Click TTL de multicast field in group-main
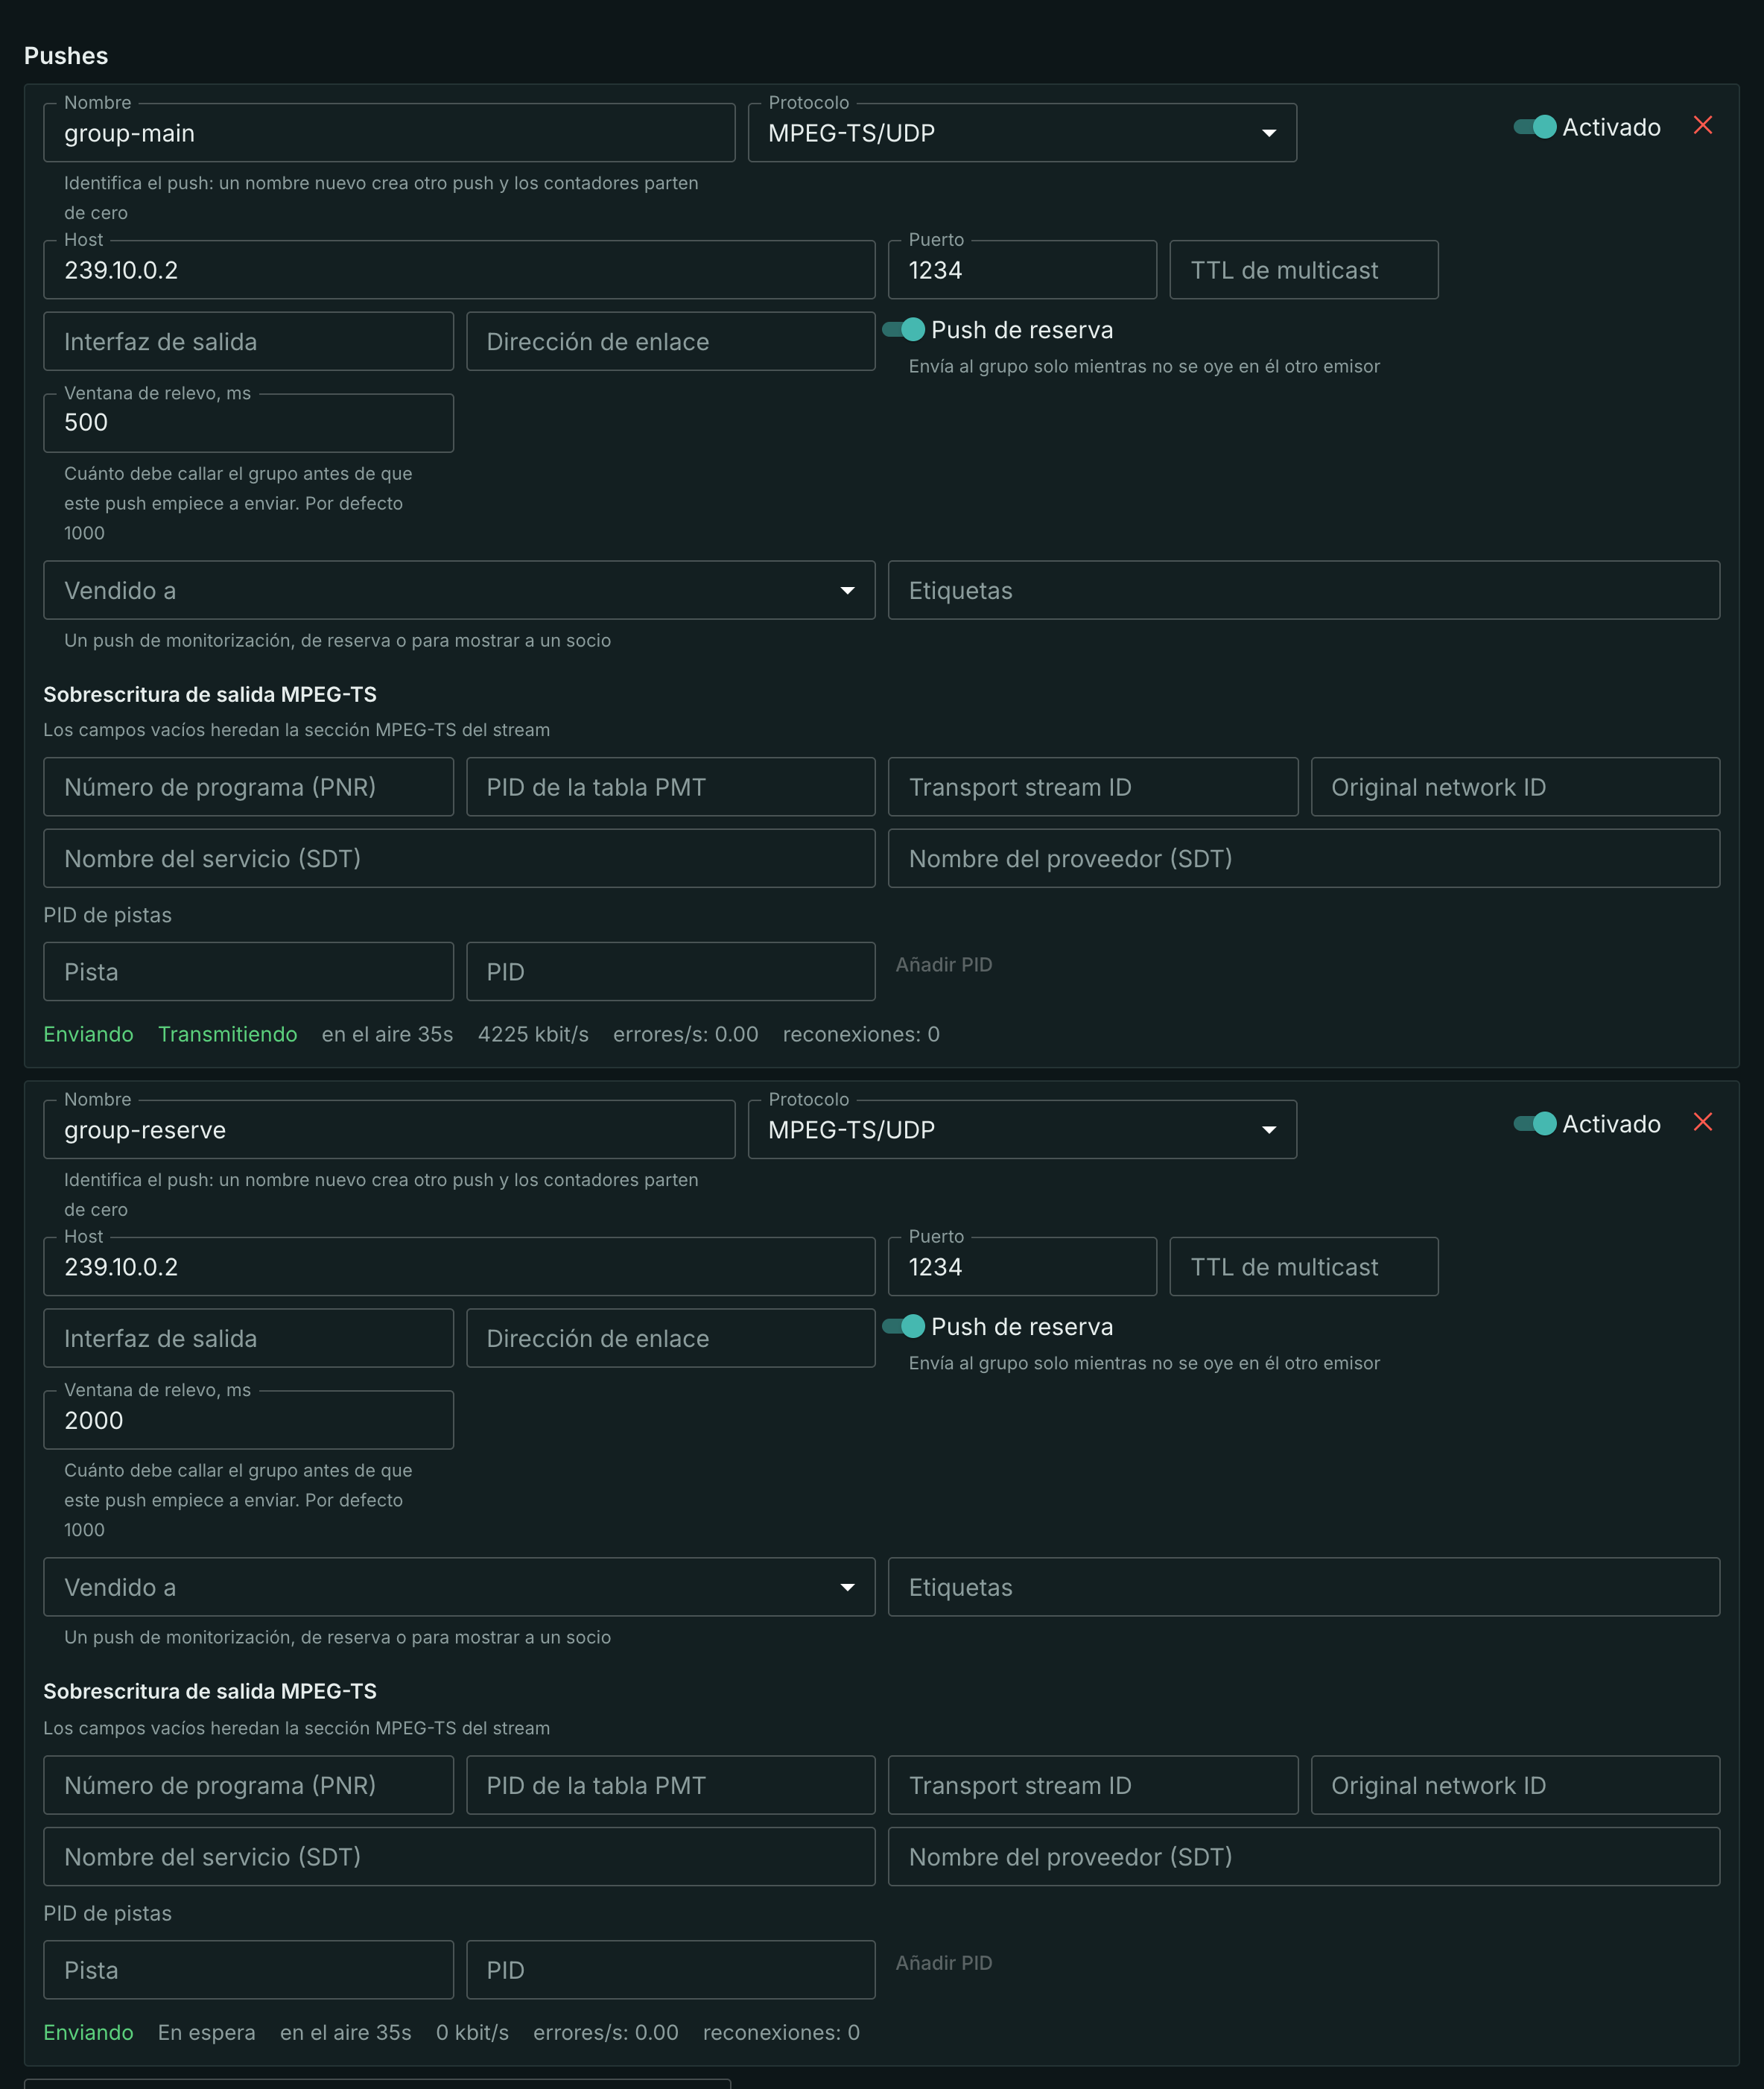 click(x=1304, y=270)
